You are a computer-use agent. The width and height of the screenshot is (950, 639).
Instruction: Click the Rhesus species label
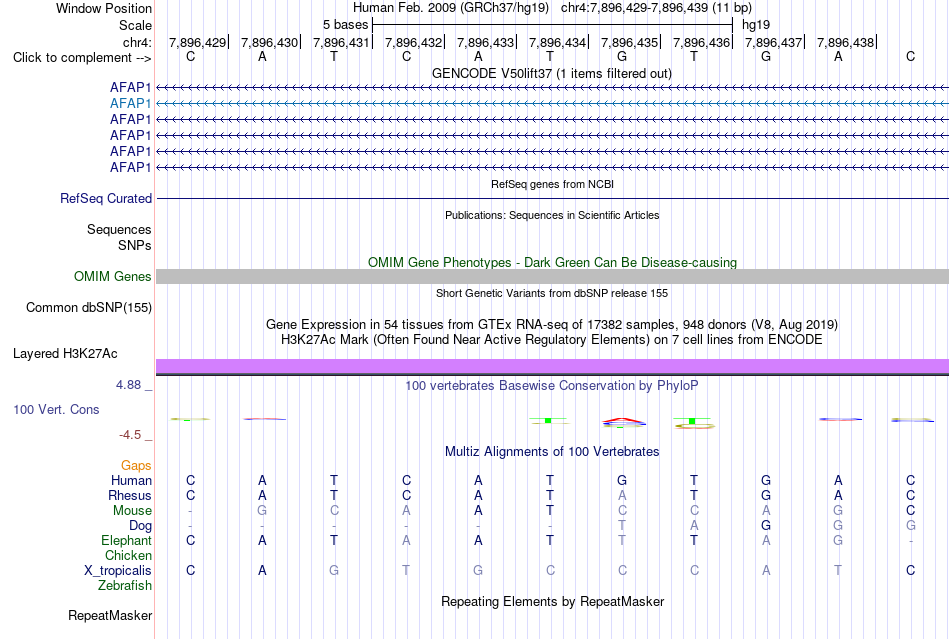[x=130, y=495]
